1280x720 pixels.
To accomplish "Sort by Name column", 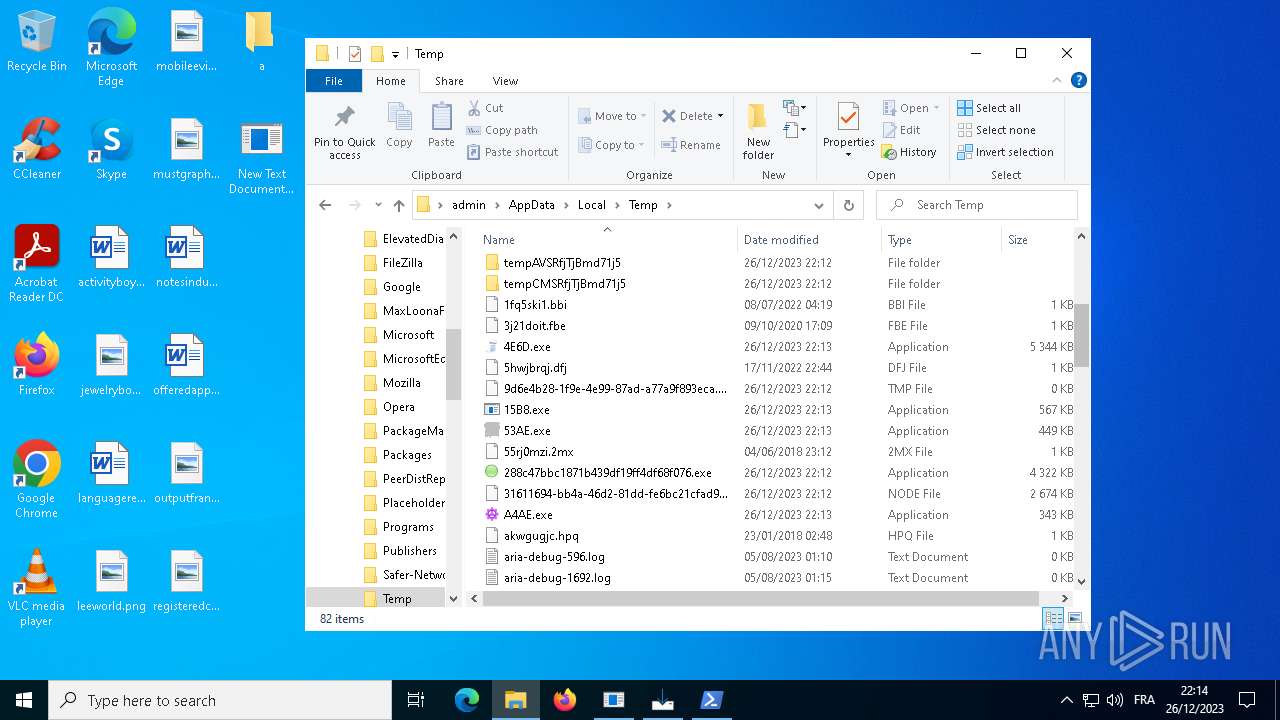I will click(x=607, y=240).
